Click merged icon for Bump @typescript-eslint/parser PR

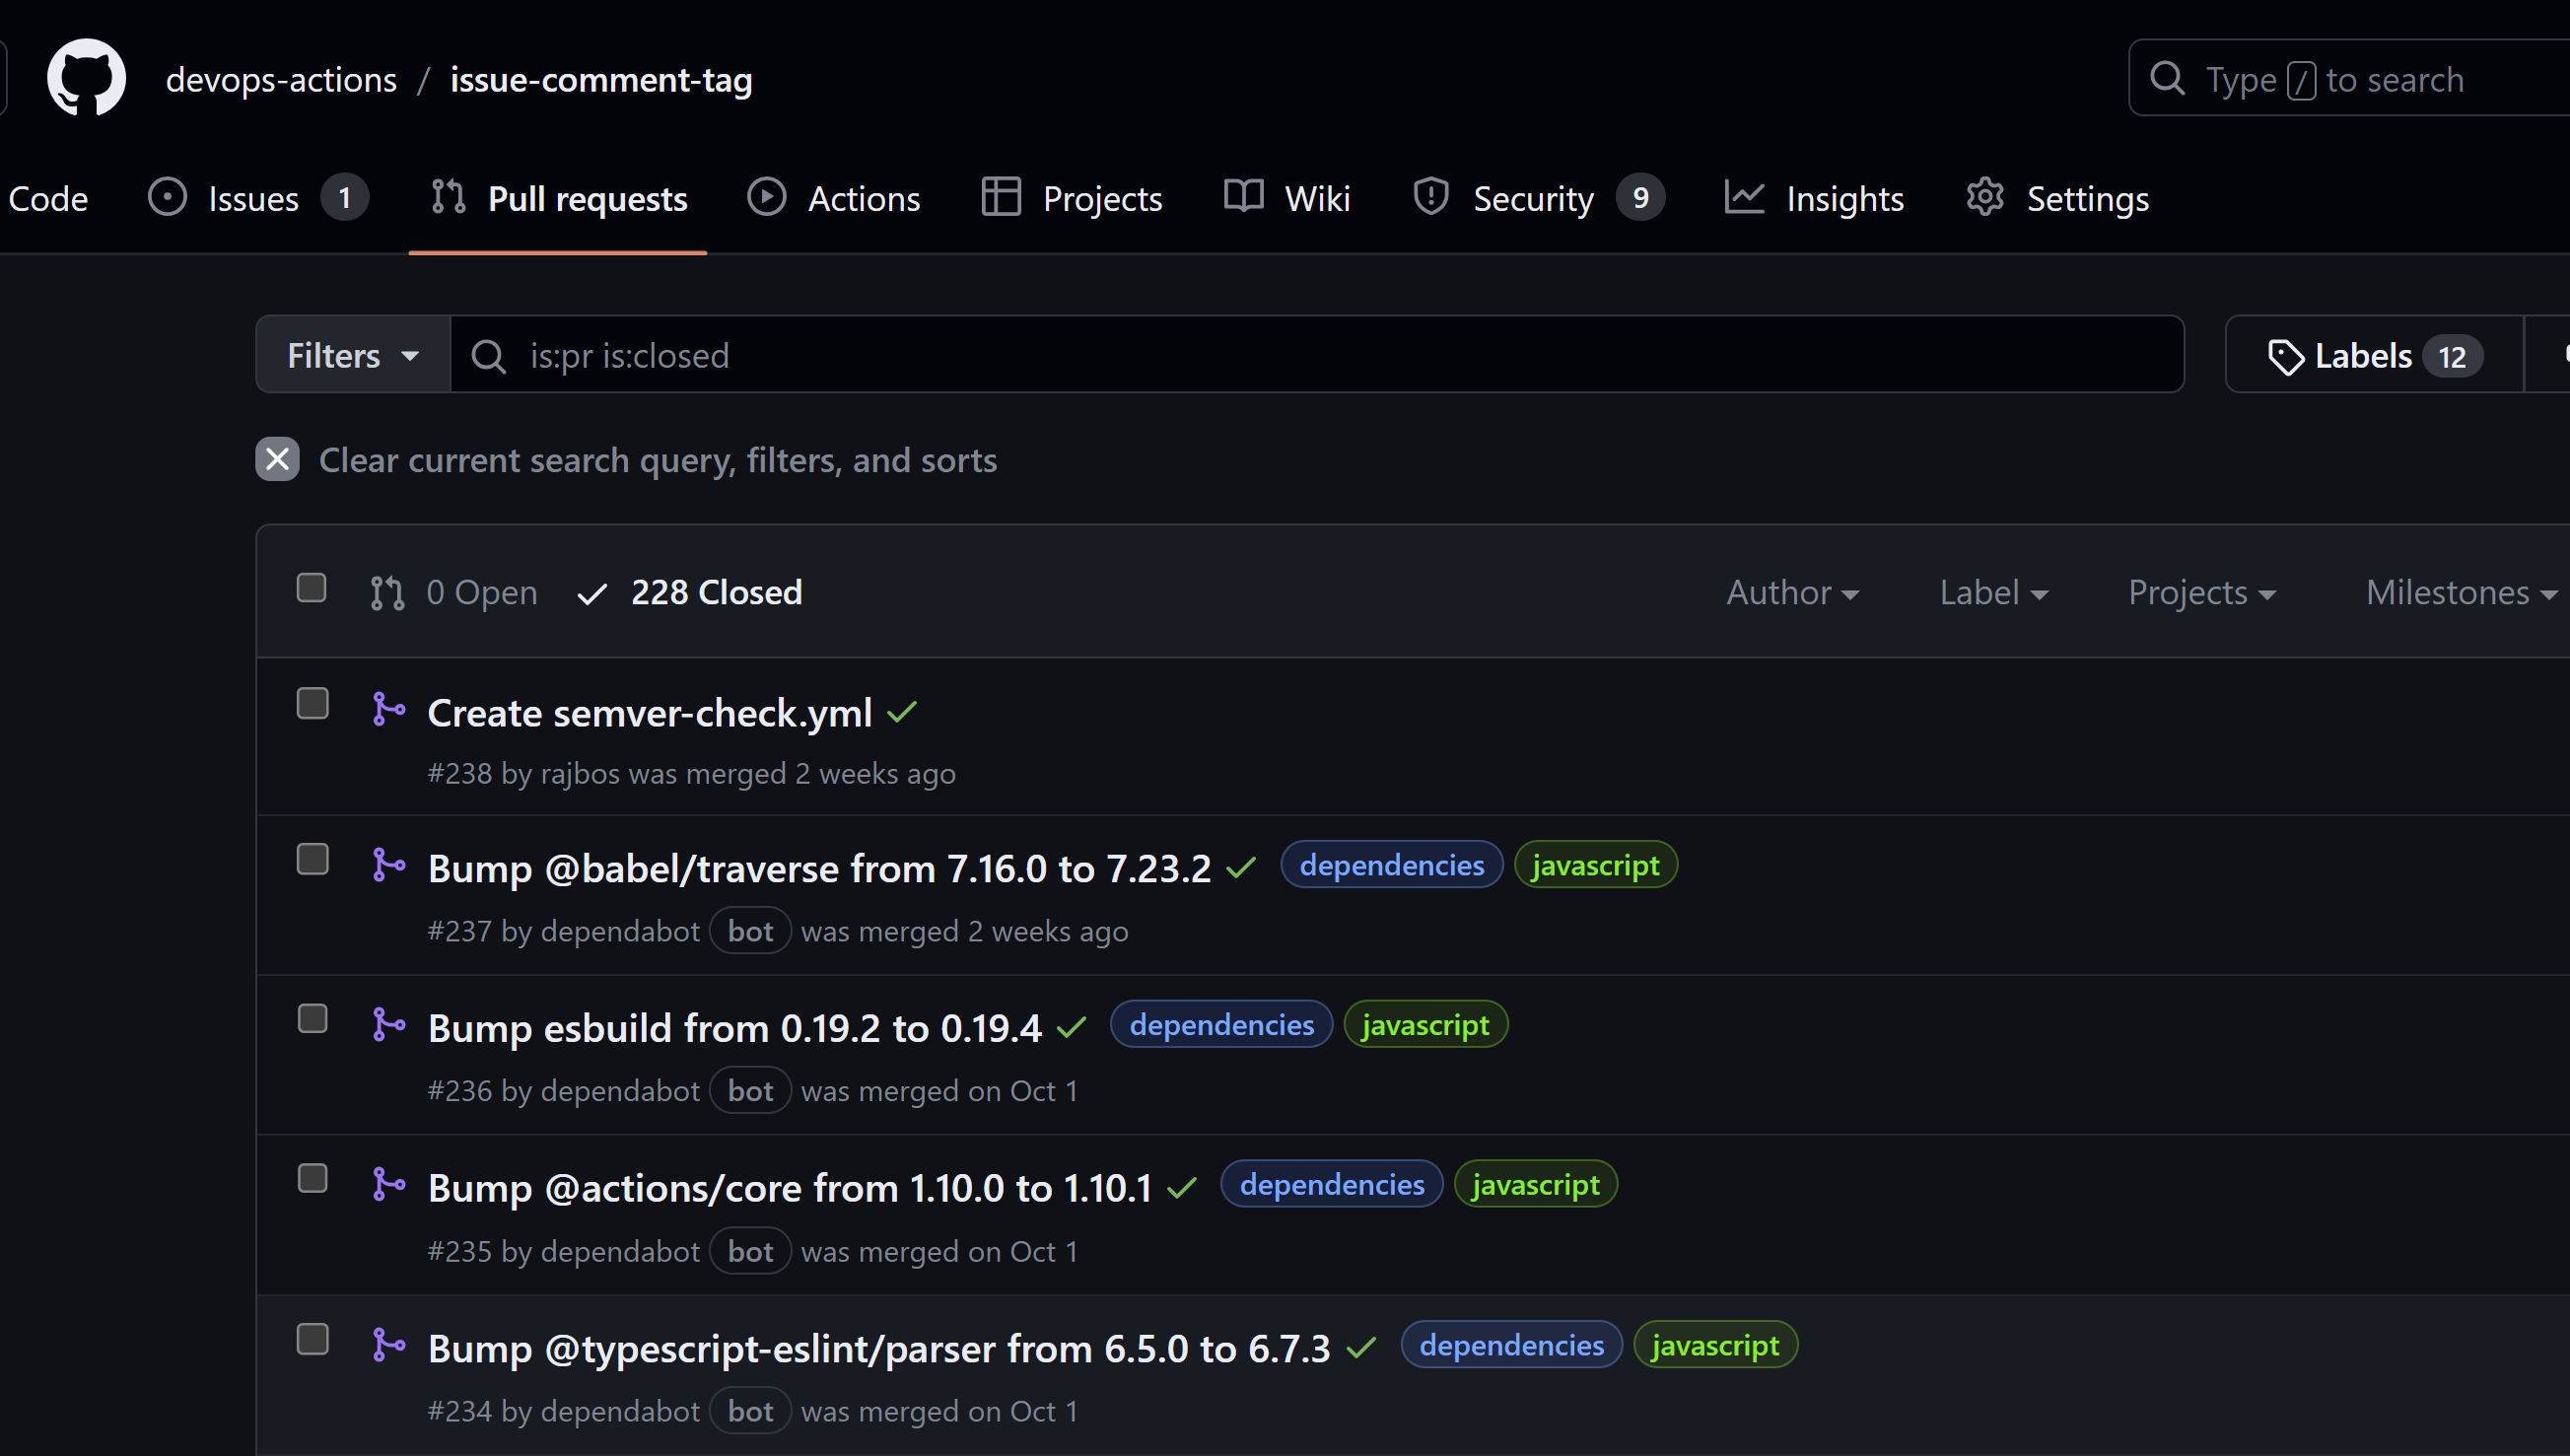388,1344
